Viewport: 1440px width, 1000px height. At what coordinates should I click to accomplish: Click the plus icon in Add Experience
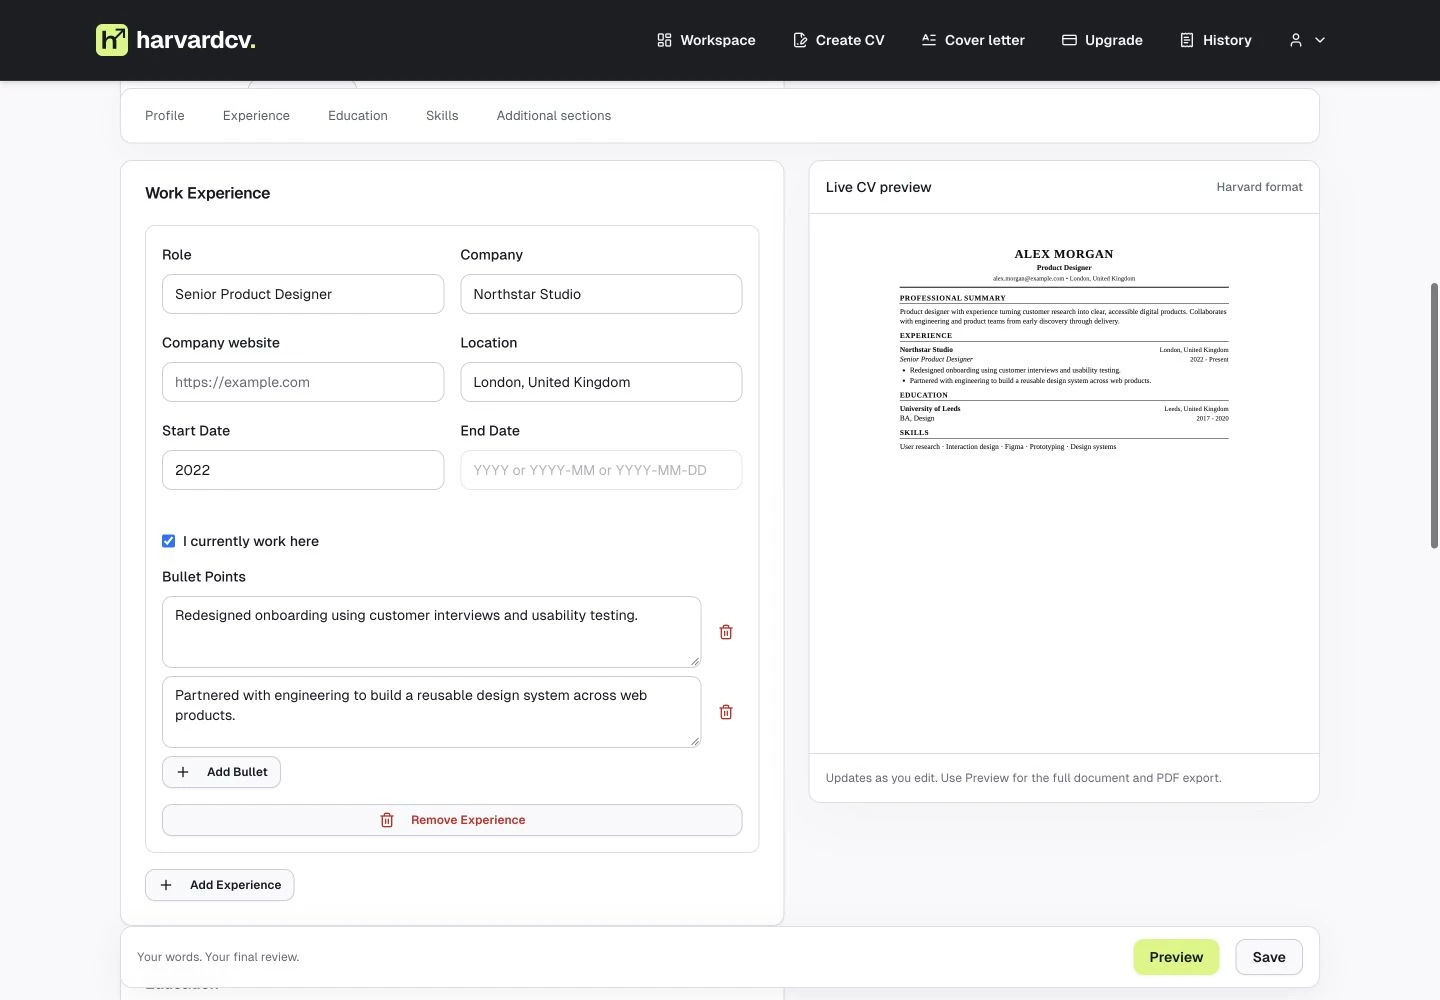click(x=166, y=885)
